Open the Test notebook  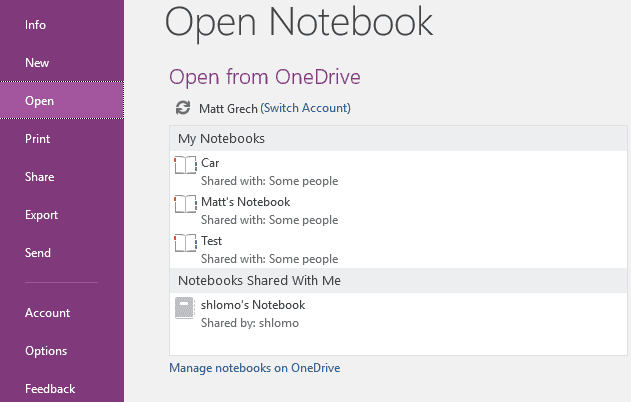coord(398,249)
